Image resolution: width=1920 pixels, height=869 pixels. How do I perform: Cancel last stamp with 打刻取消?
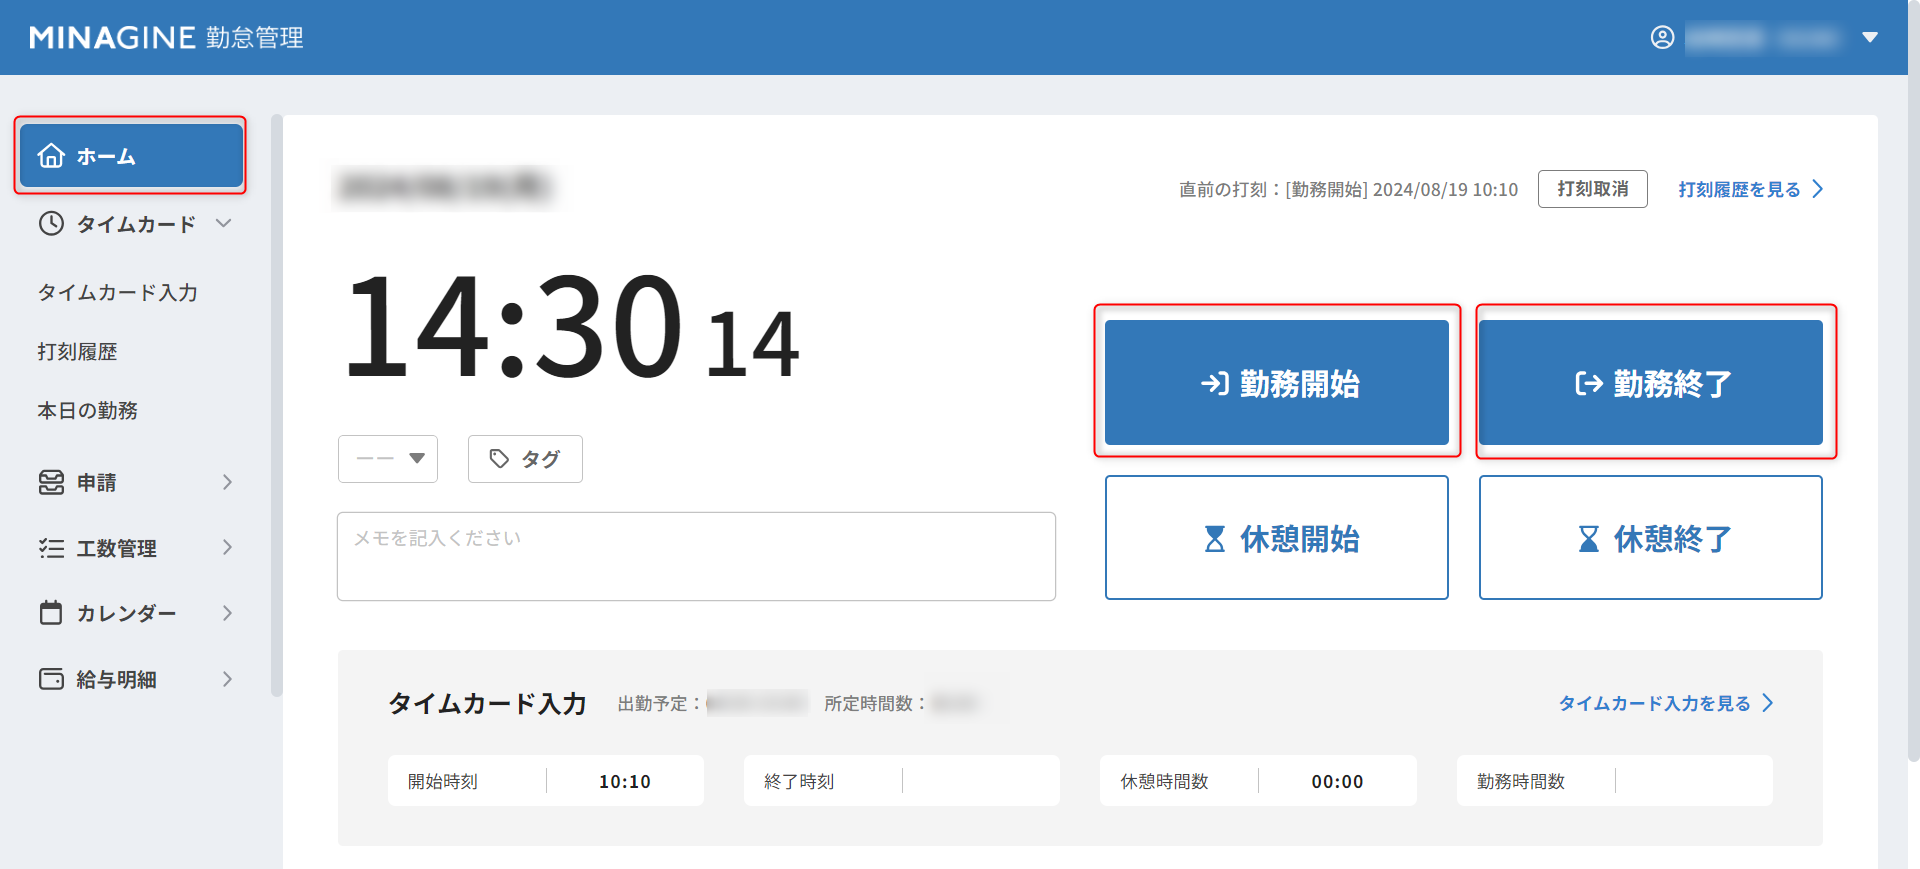[1592, 189]
